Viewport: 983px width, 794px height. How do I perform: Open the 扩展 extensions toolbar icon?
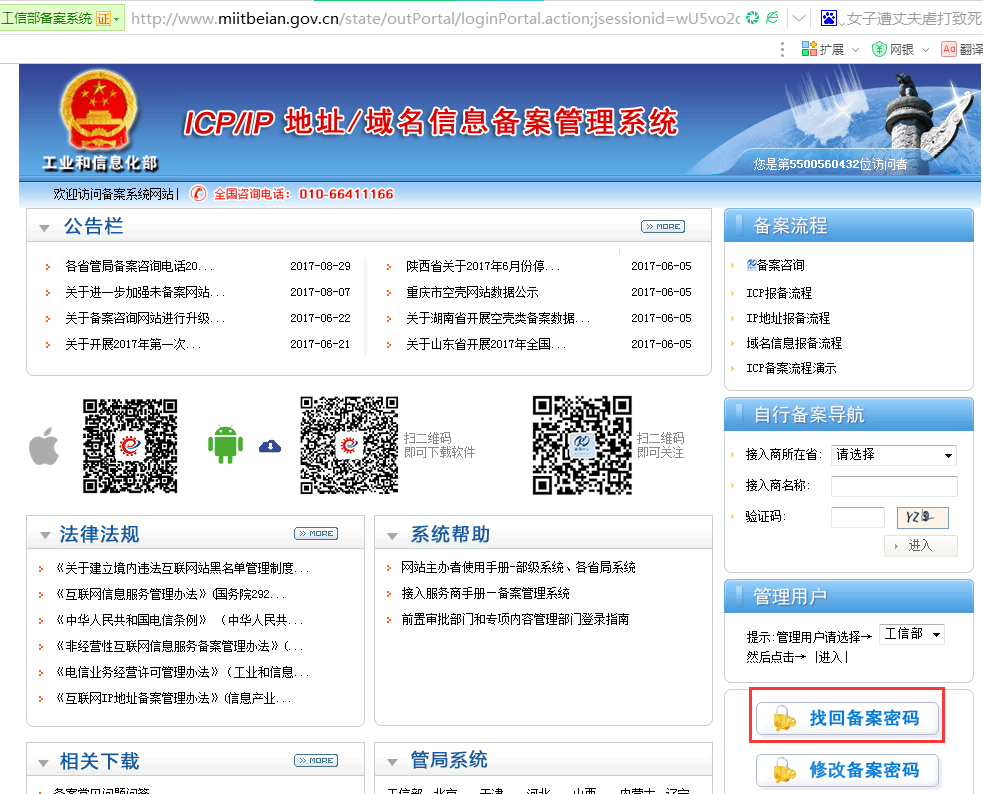(822, 49)
